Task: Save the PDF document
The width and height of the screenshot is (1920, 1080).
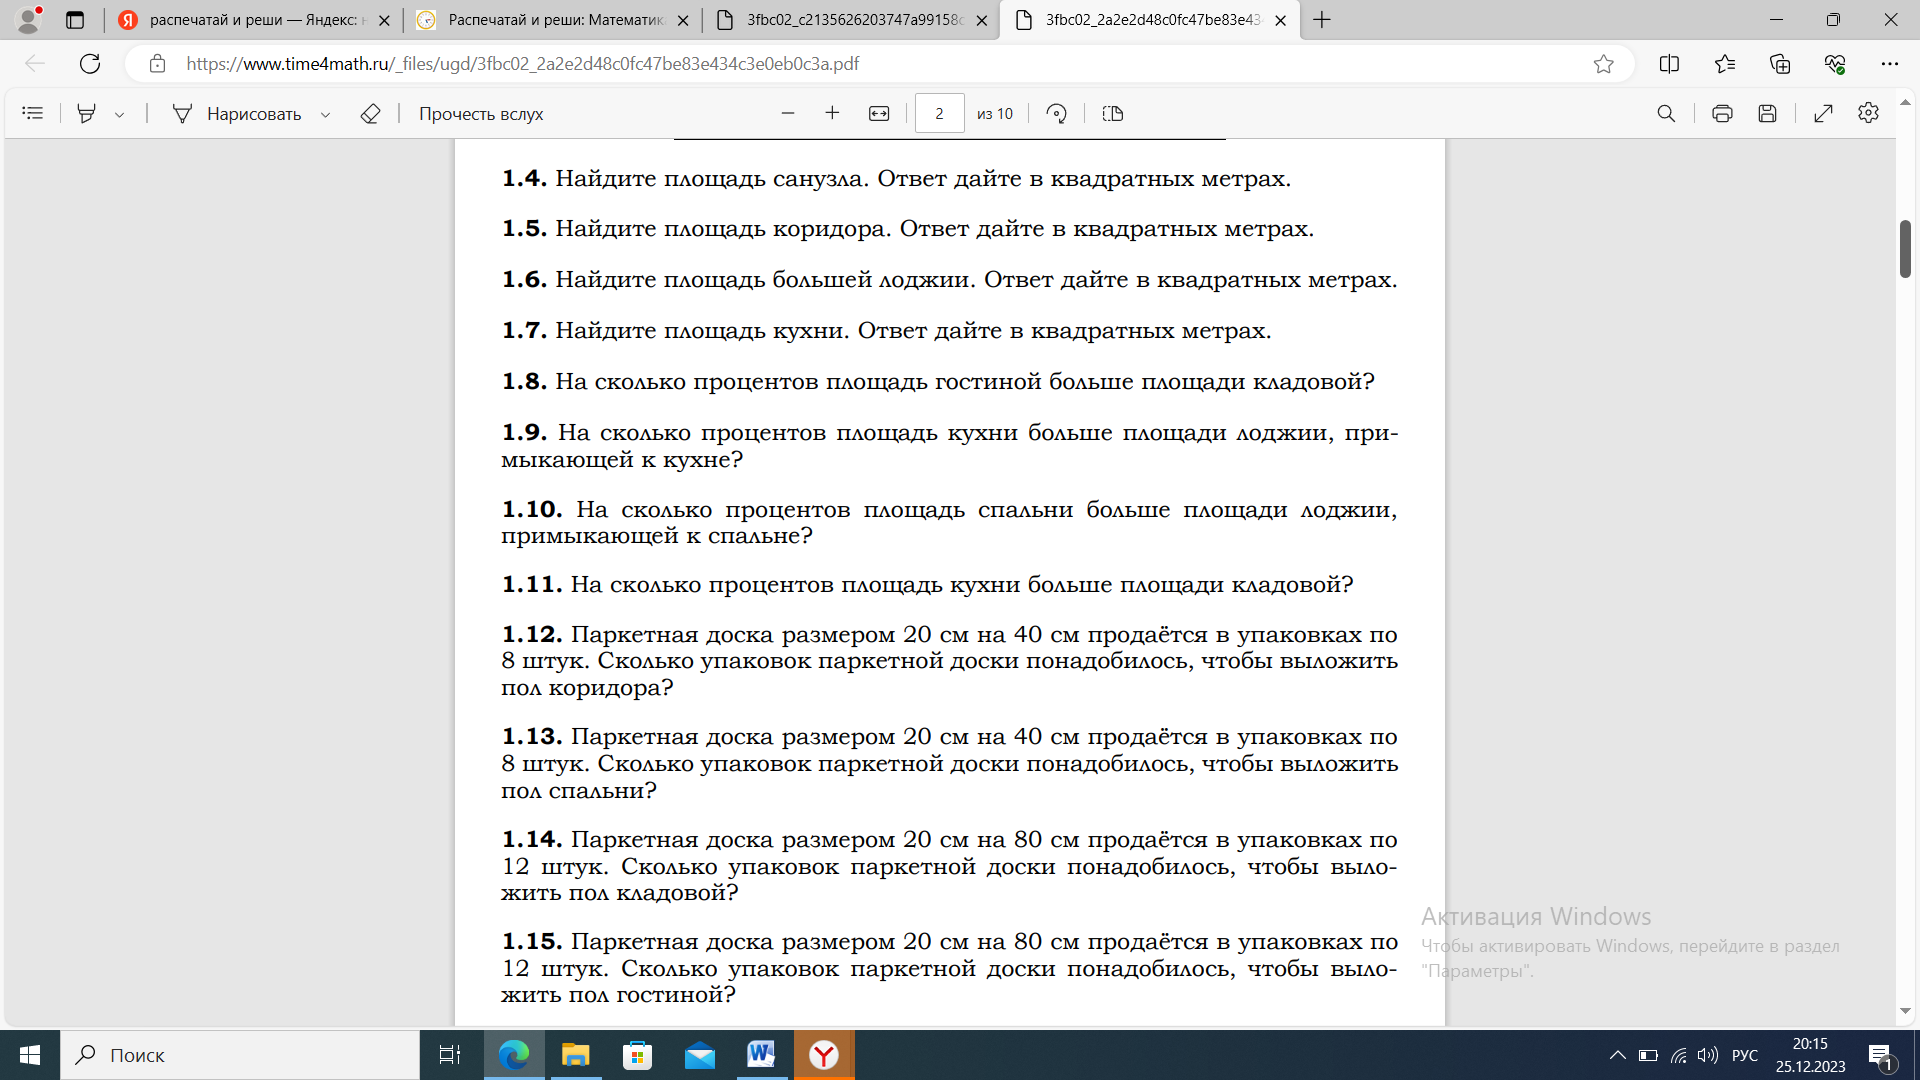Action: coord(1768,113)
